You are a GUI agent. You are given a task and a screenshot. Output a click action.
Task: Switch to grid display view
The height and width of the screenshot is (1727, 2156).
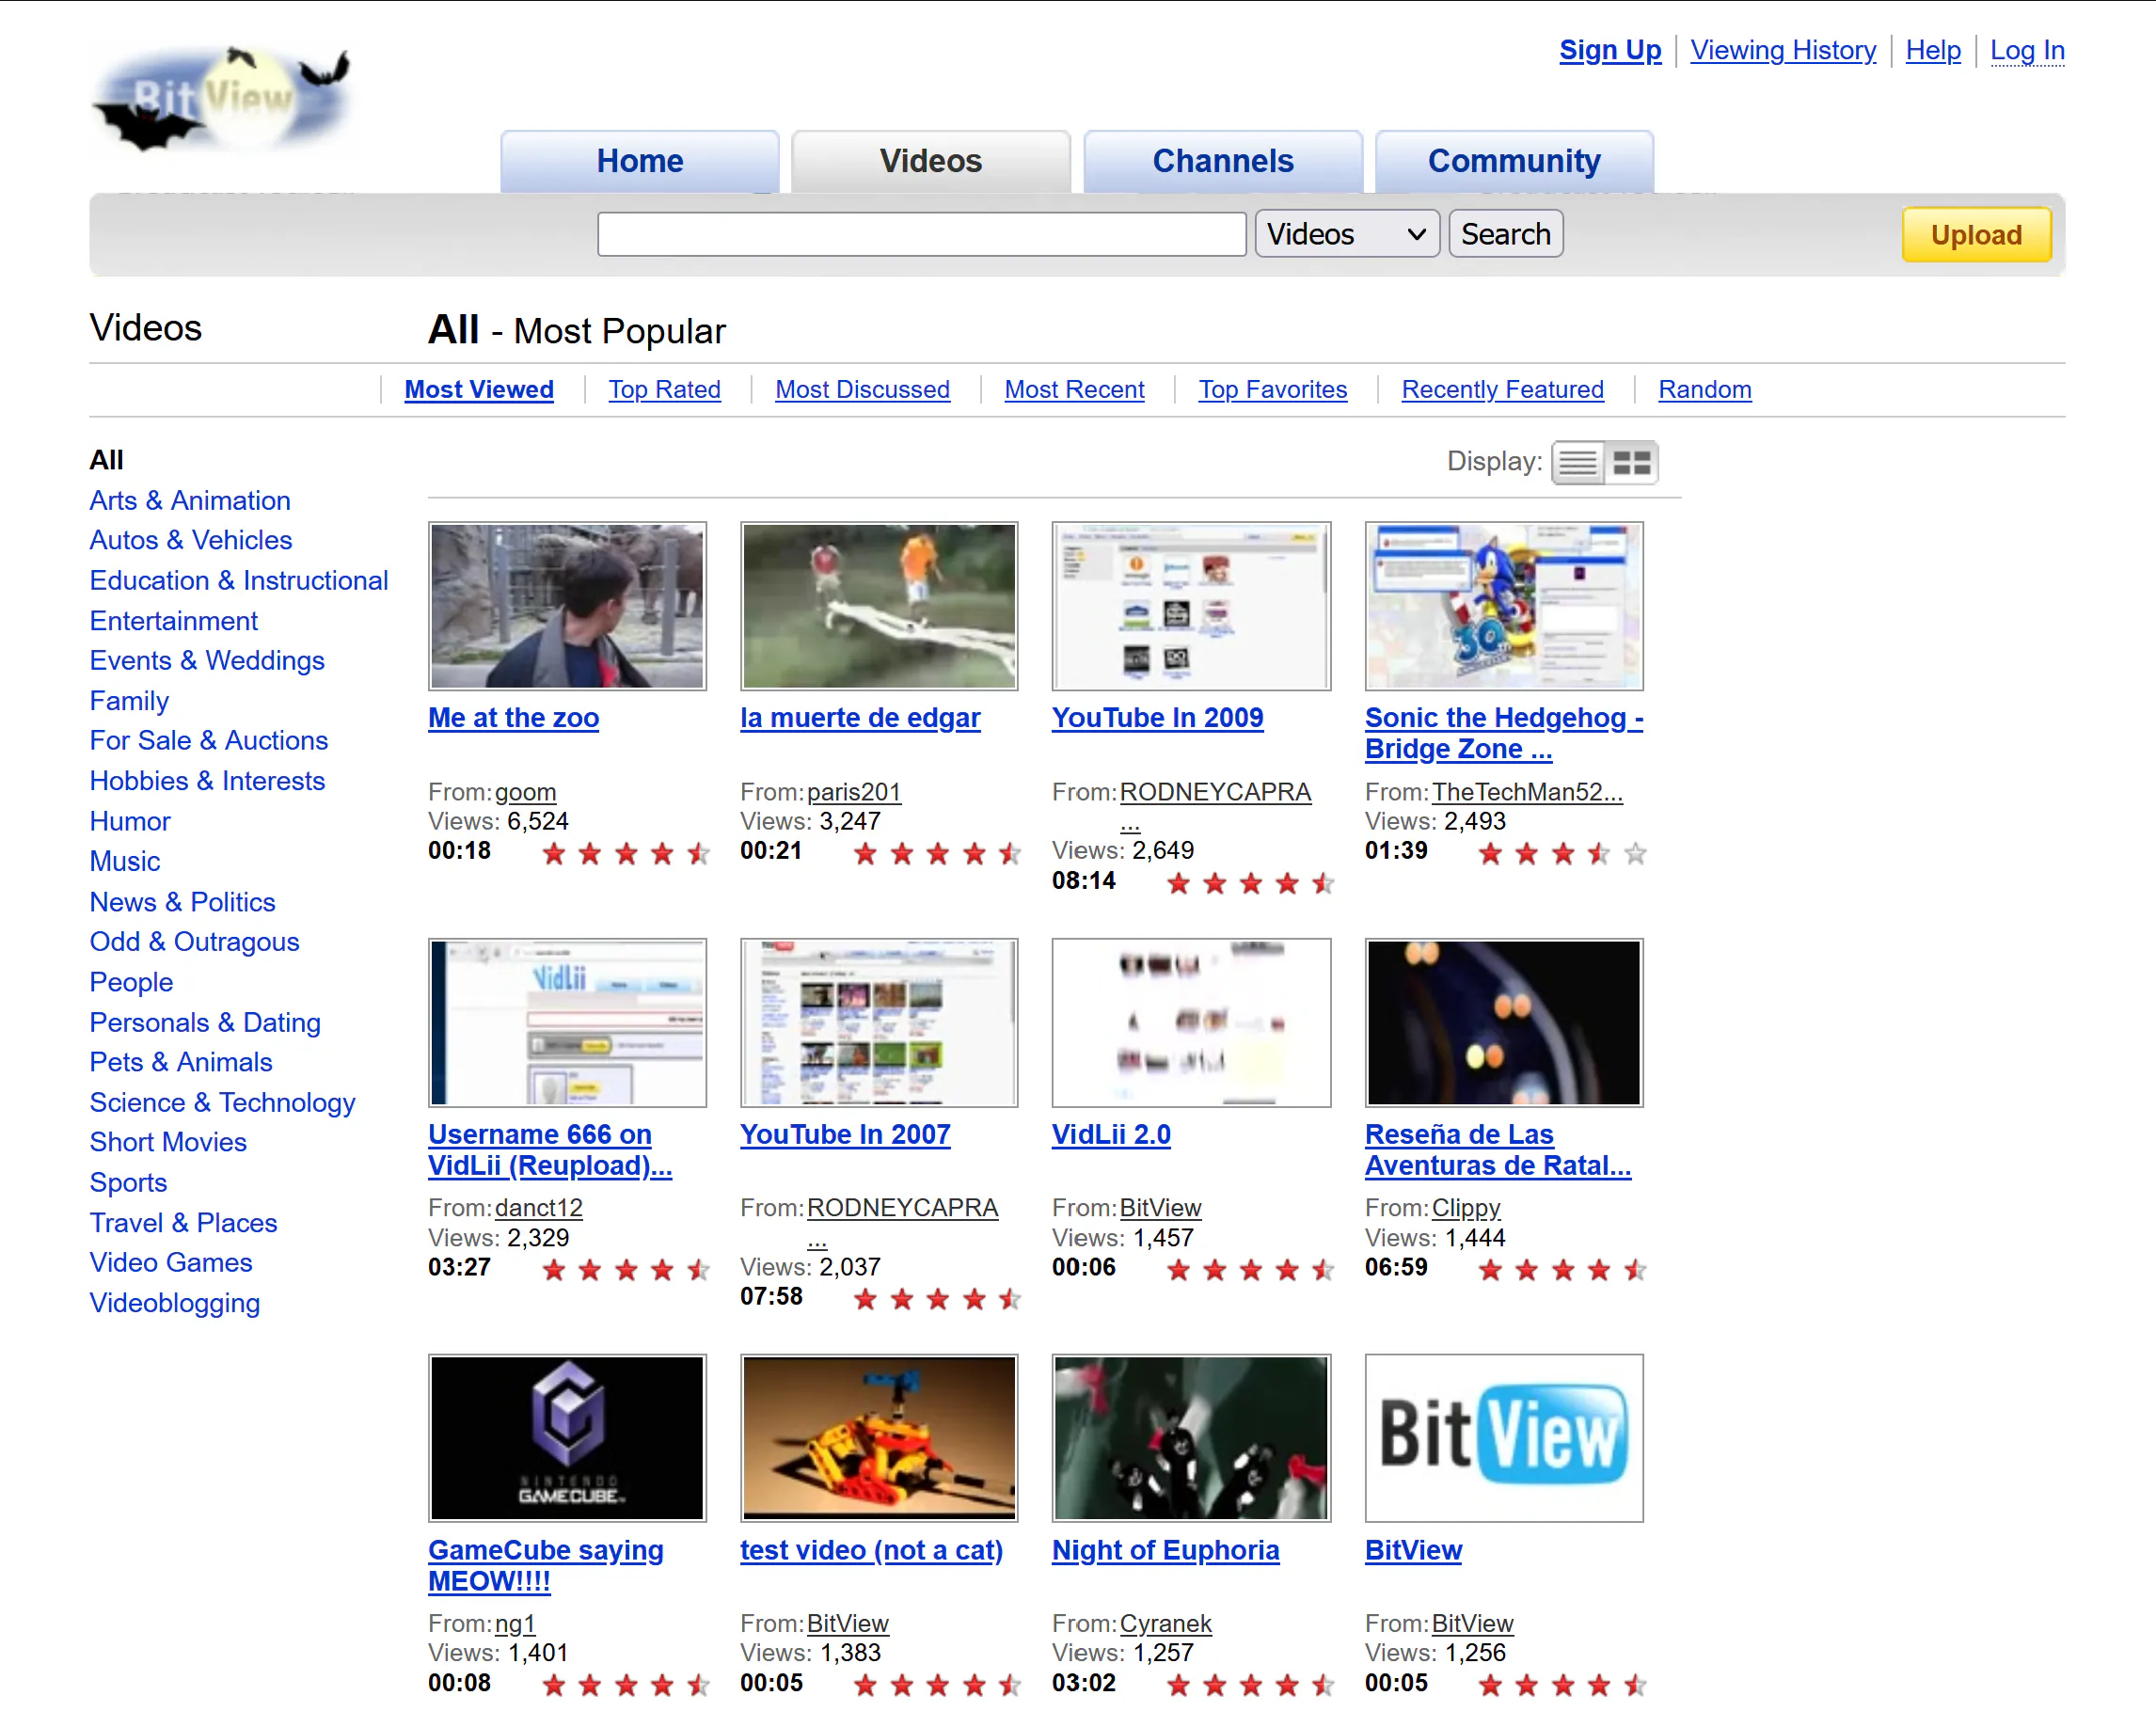coord(1631,463)
